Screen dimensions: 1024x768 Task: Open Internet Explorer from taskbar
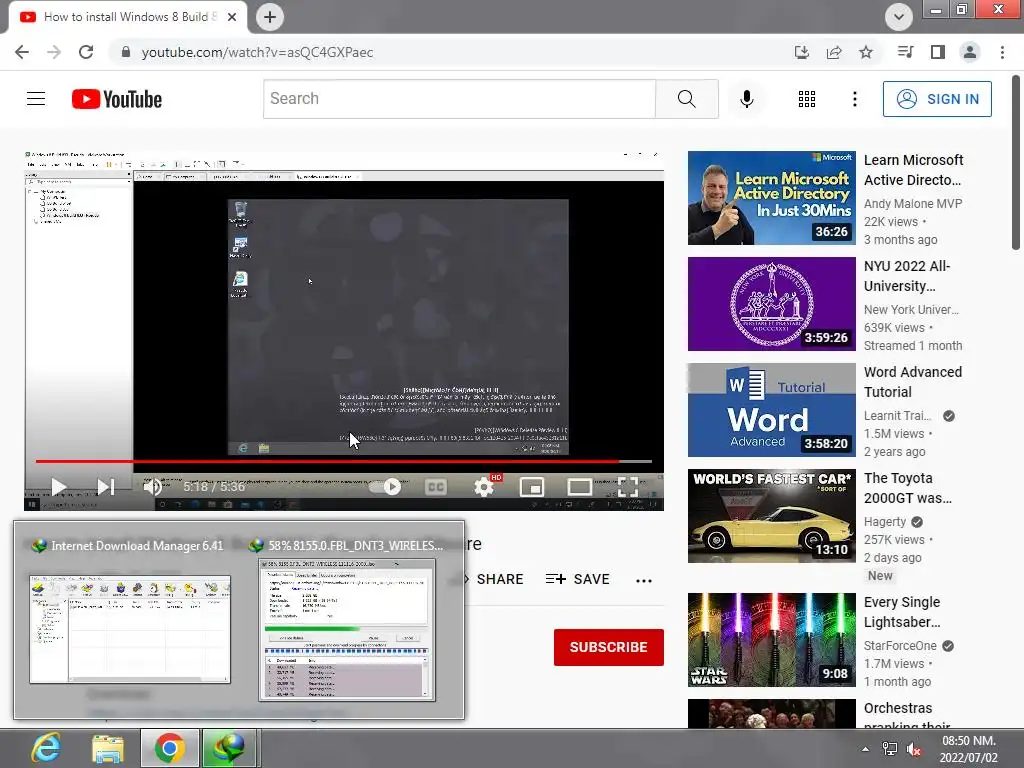pos(46,748)
